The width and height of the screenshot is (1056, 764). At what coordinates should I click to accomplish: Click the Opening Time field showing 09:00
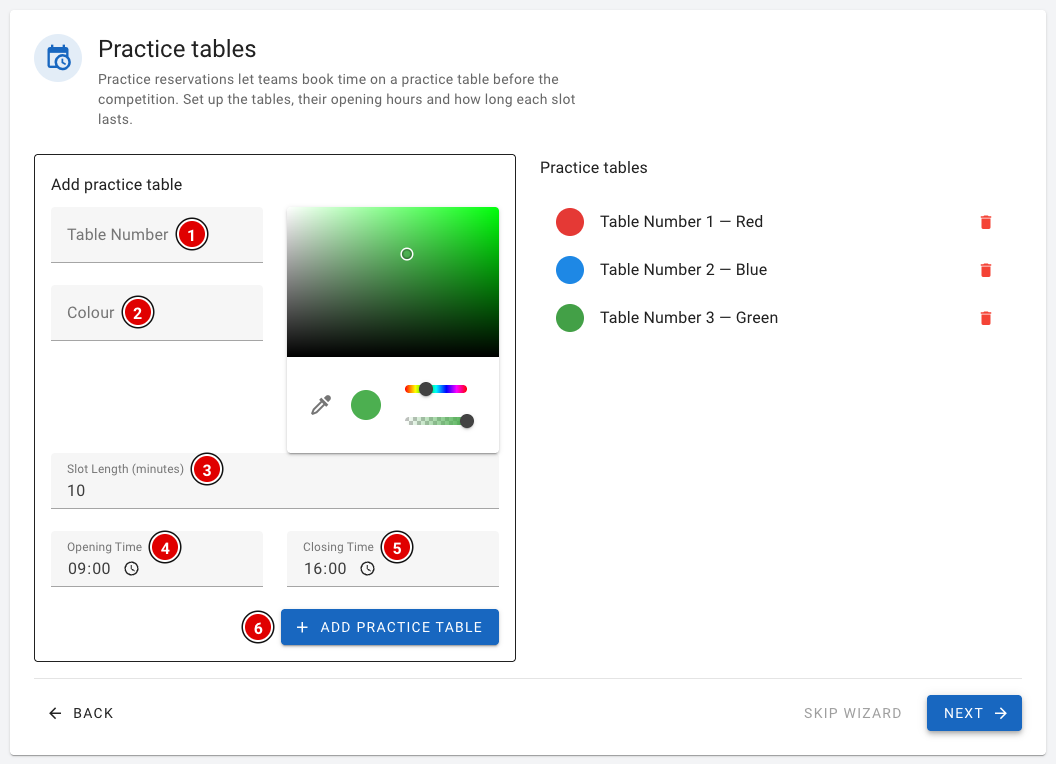157,559
